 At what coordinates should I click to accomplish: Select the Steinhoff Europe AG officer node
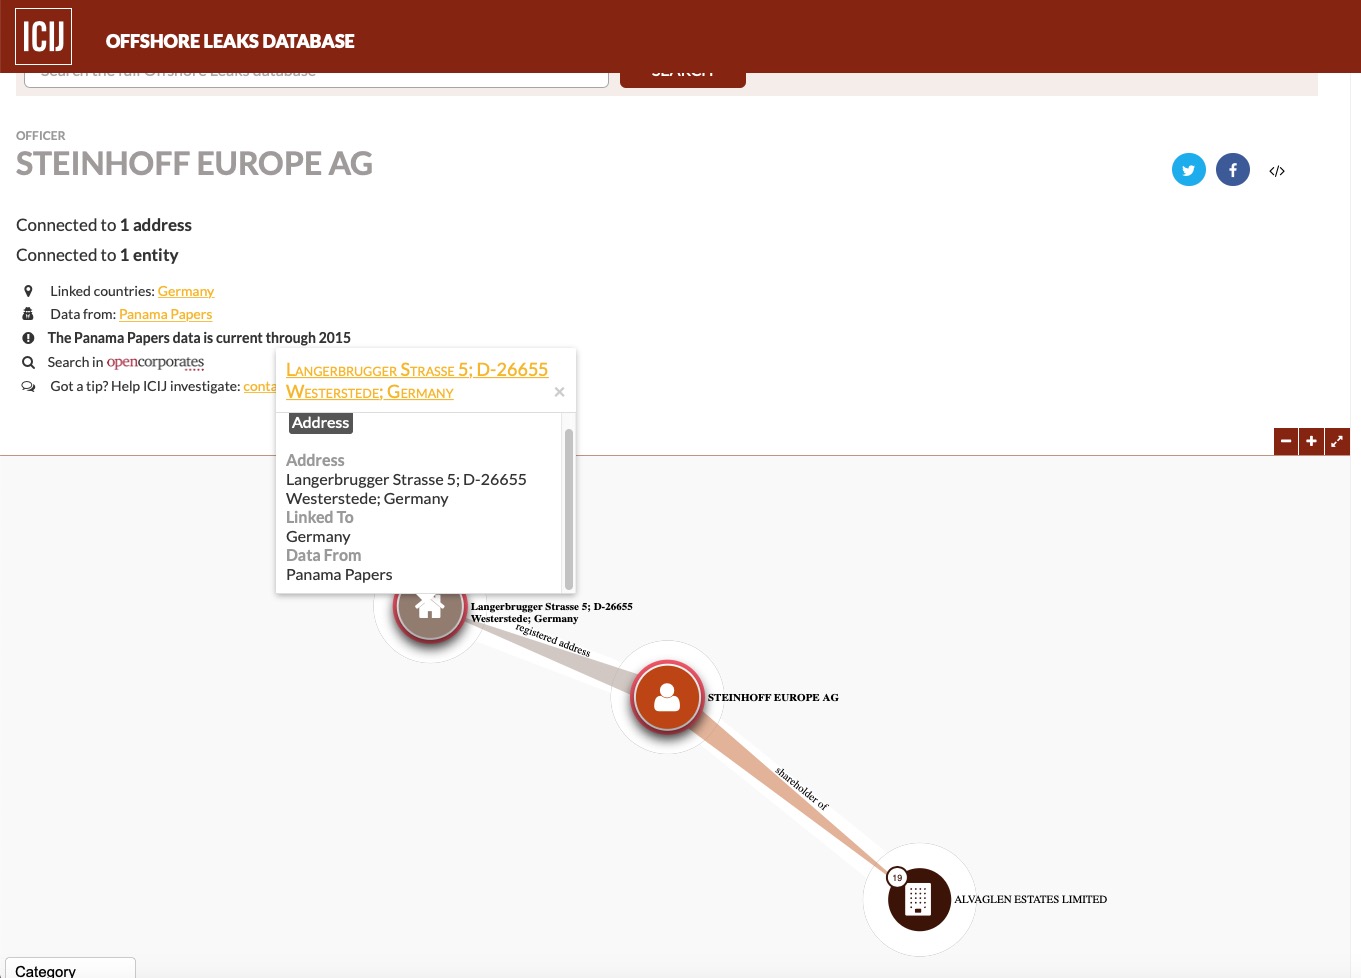[667, 698]
